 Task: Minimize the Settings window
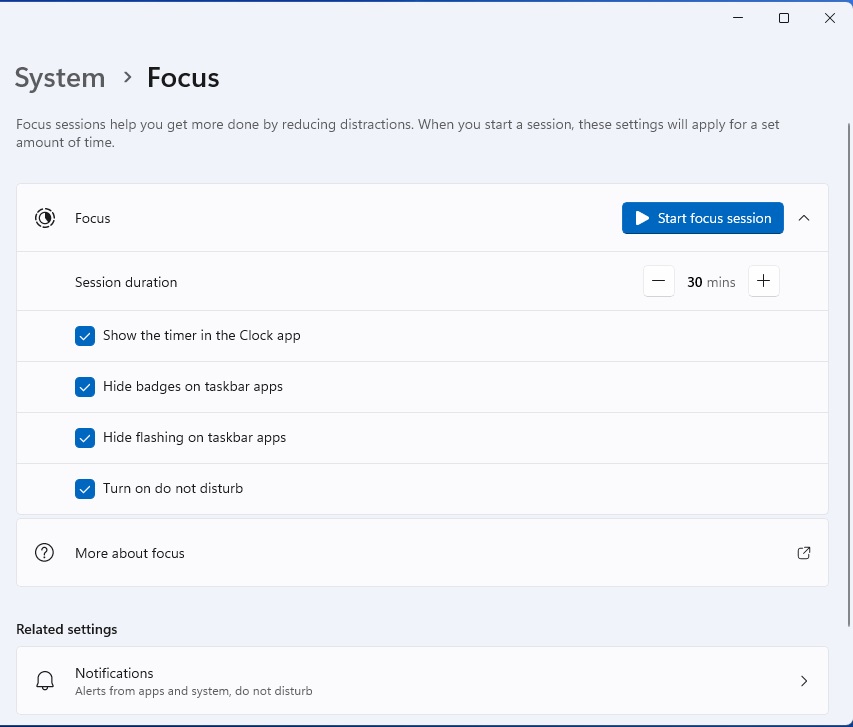click(738, 18)
